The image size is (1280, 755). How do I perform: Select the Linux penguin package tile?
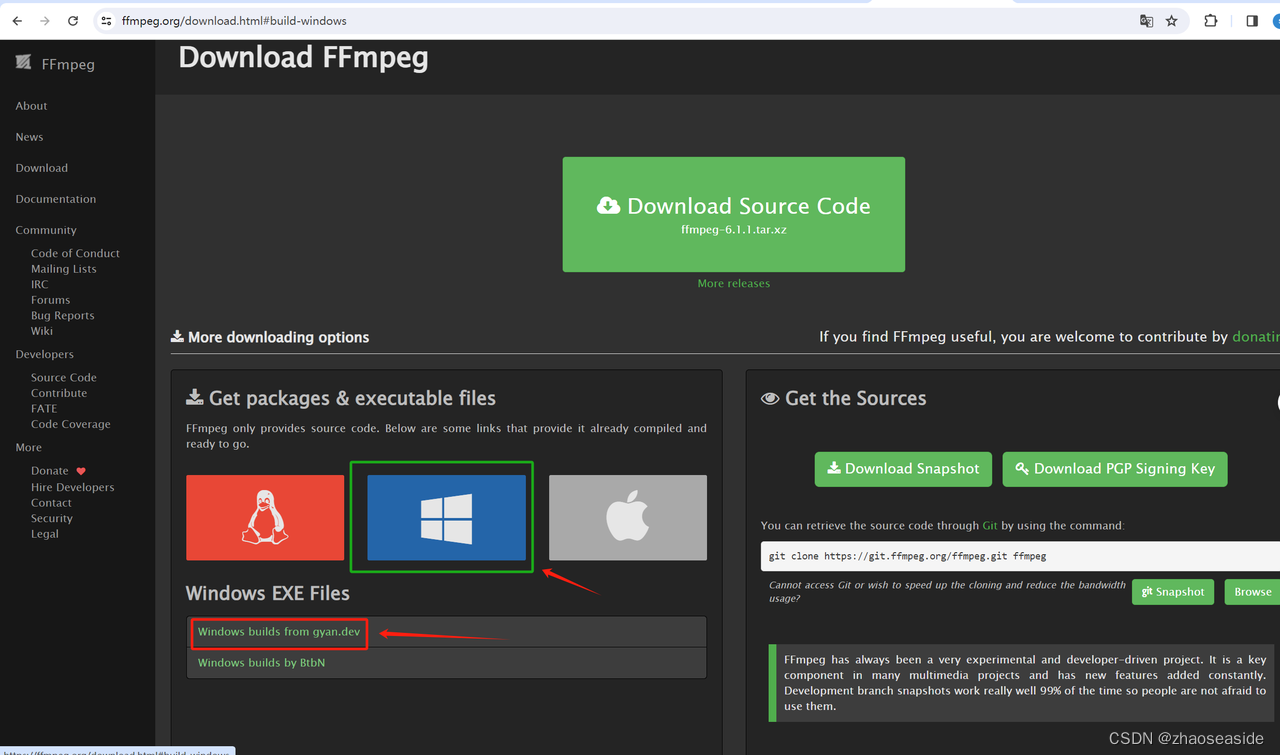pyautogui.click(x=265, y=517)
